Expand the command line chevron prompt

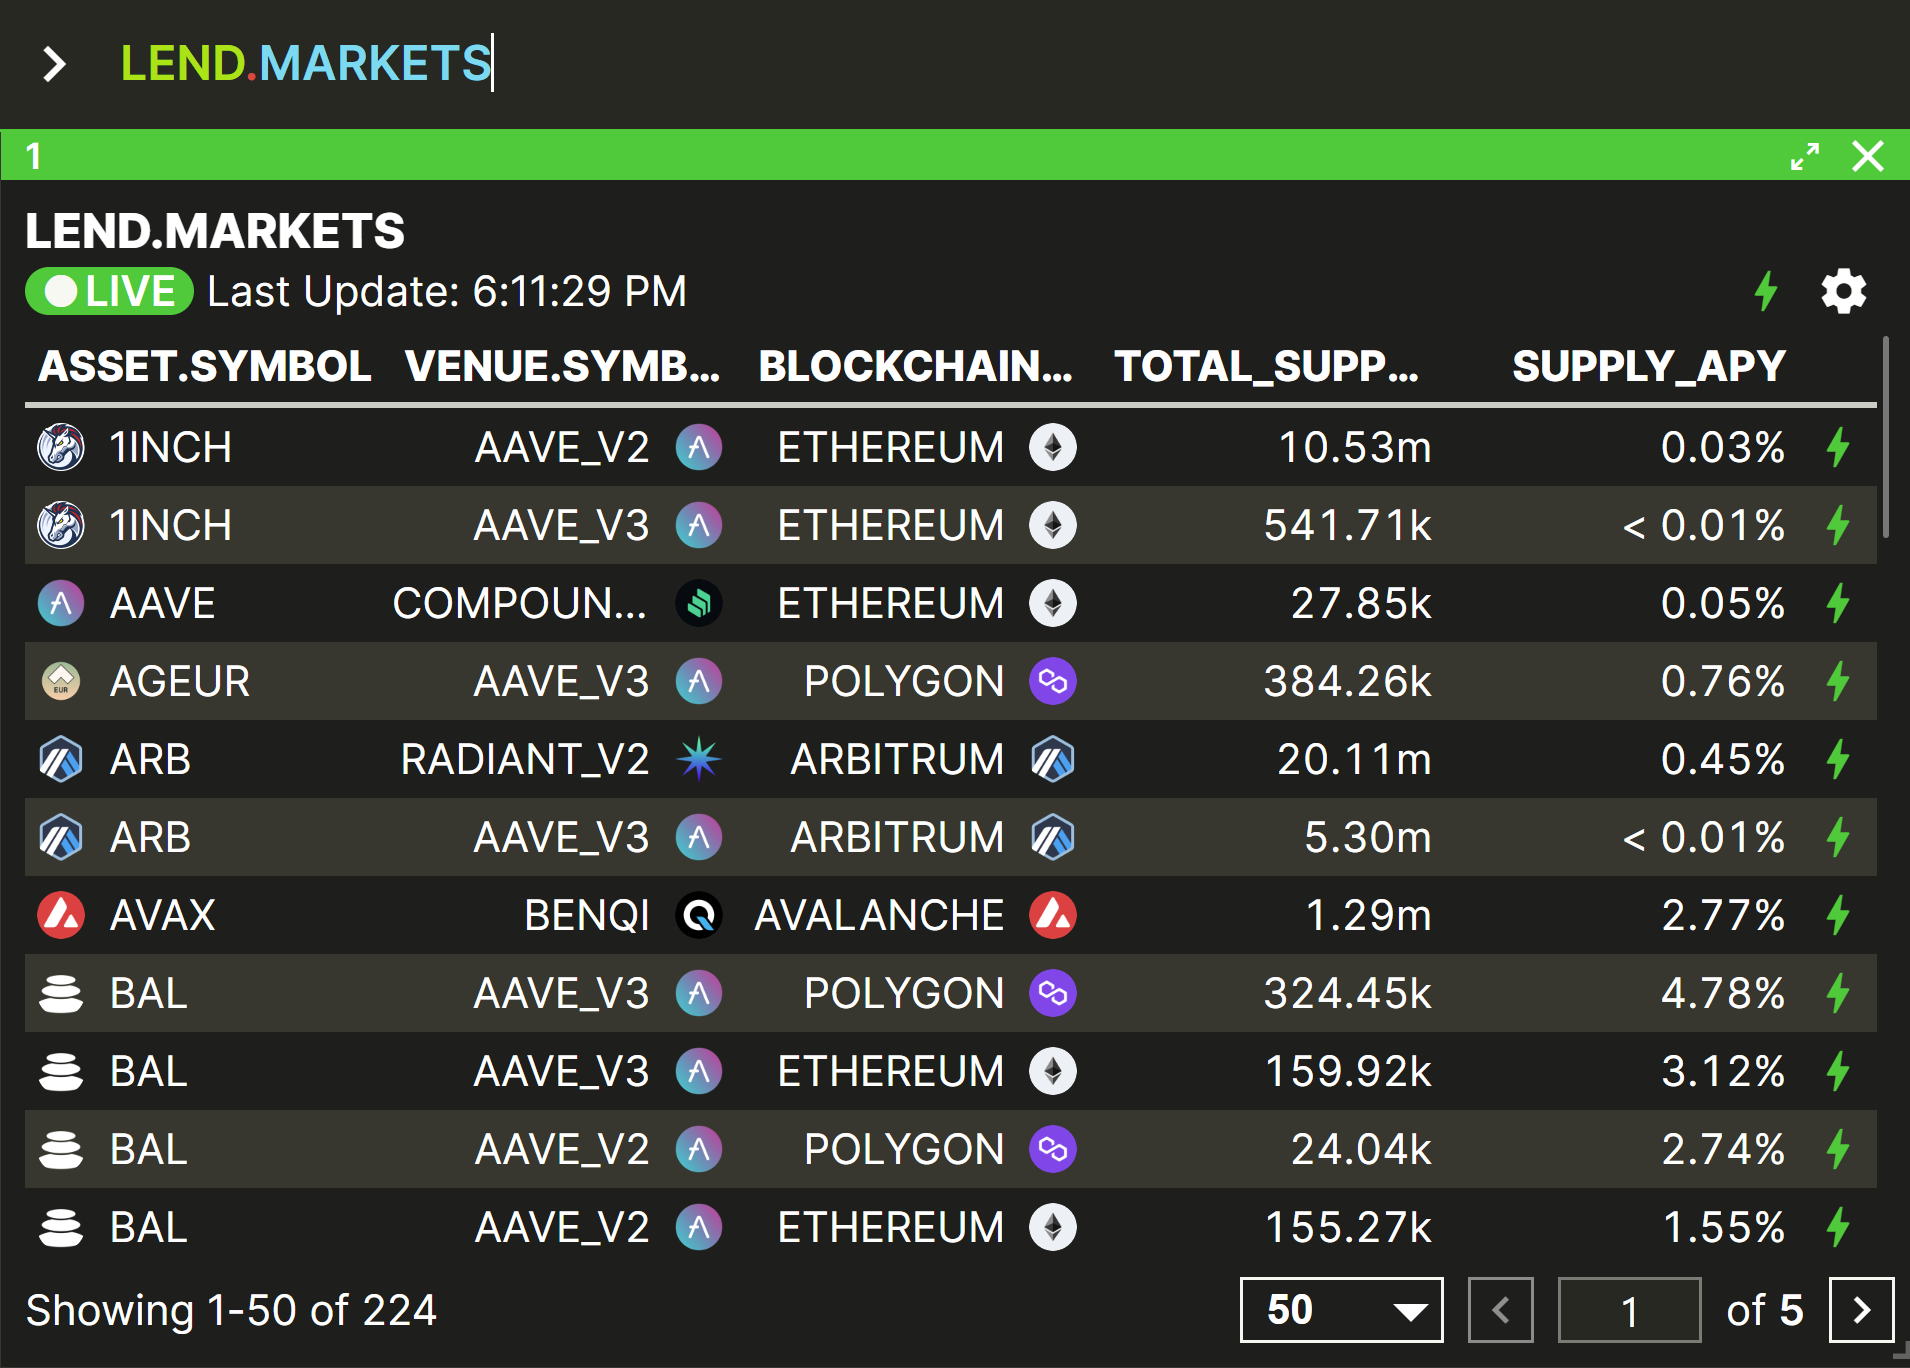pyautogui.click(x=55, y=64)
